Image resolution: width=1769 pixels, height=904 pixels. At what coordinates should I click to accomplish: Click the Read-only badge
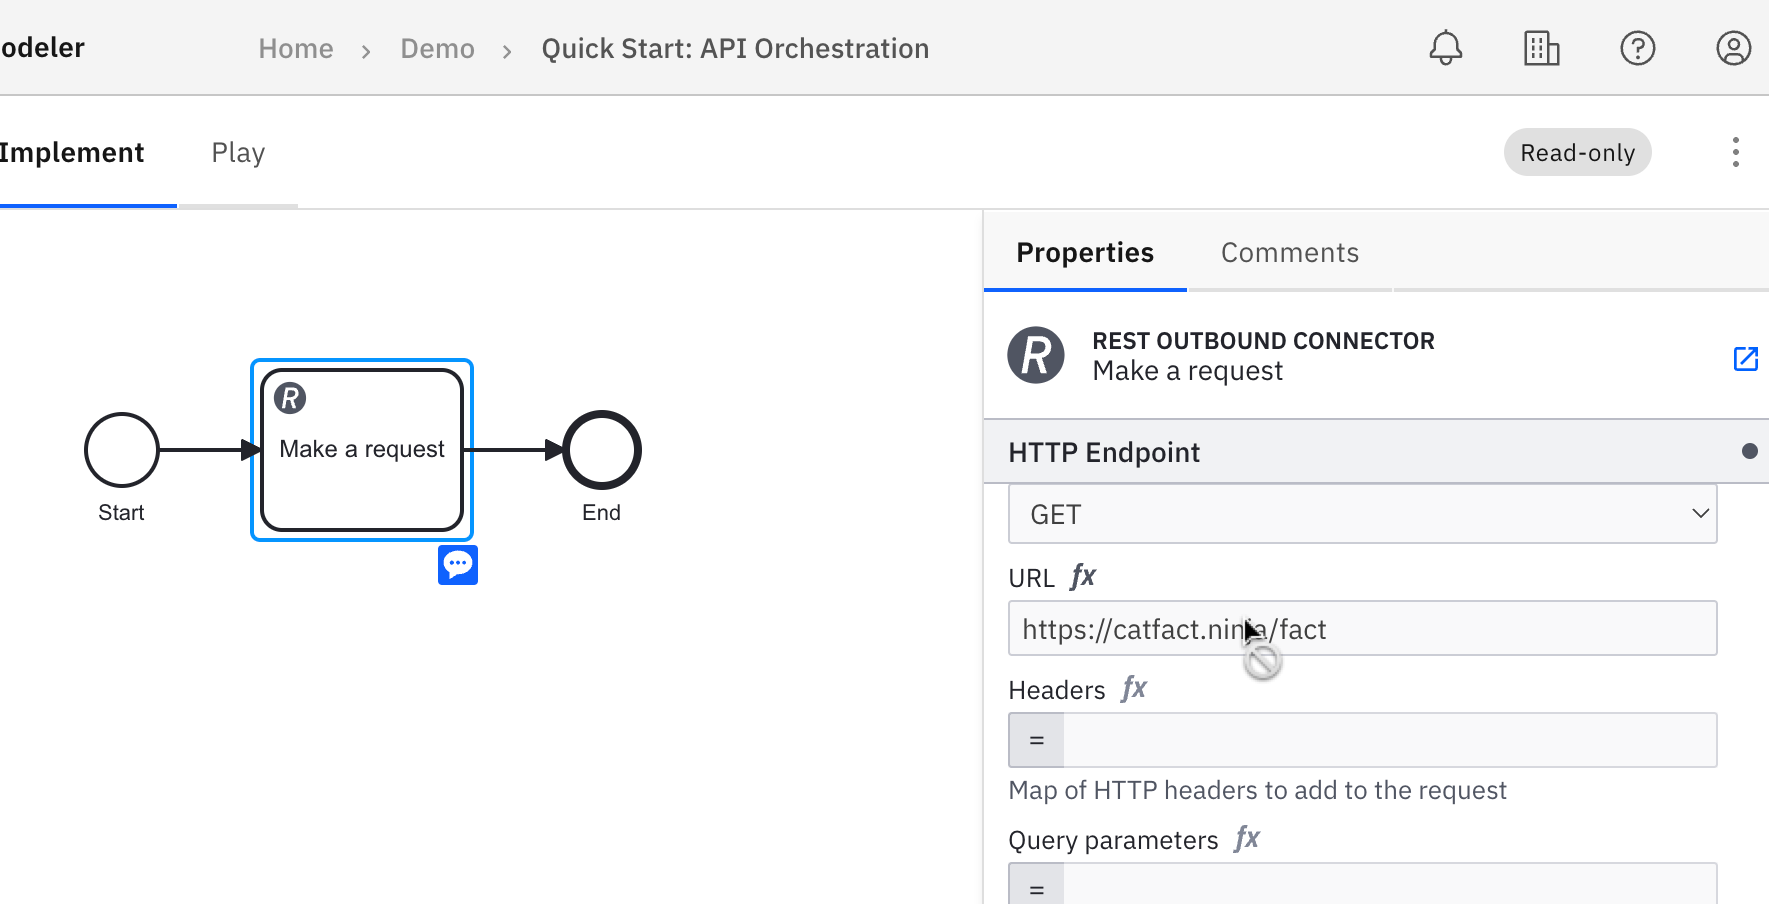[x=1577, y=153]
